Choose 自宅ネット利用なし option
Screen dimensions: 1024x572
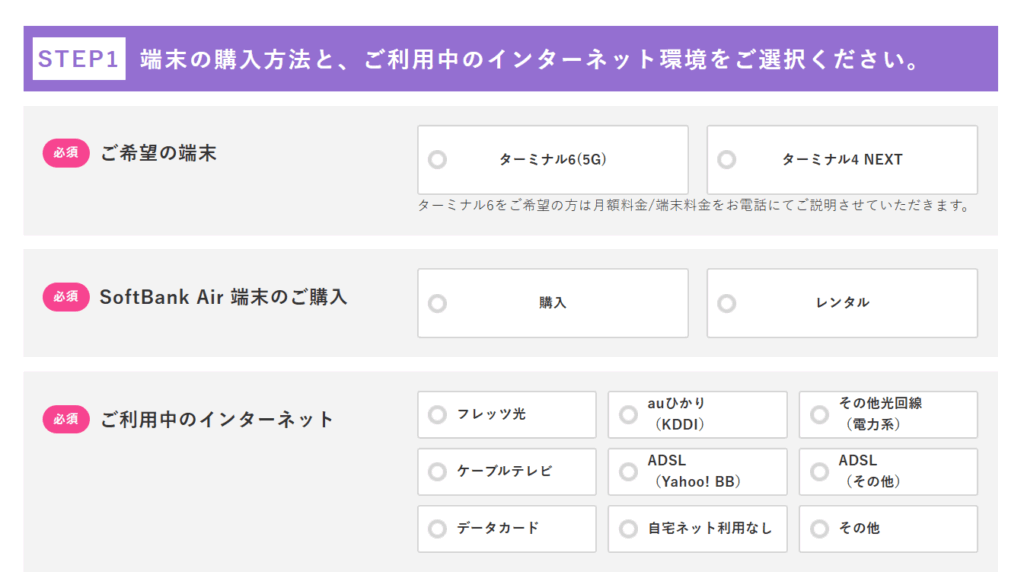628,528
